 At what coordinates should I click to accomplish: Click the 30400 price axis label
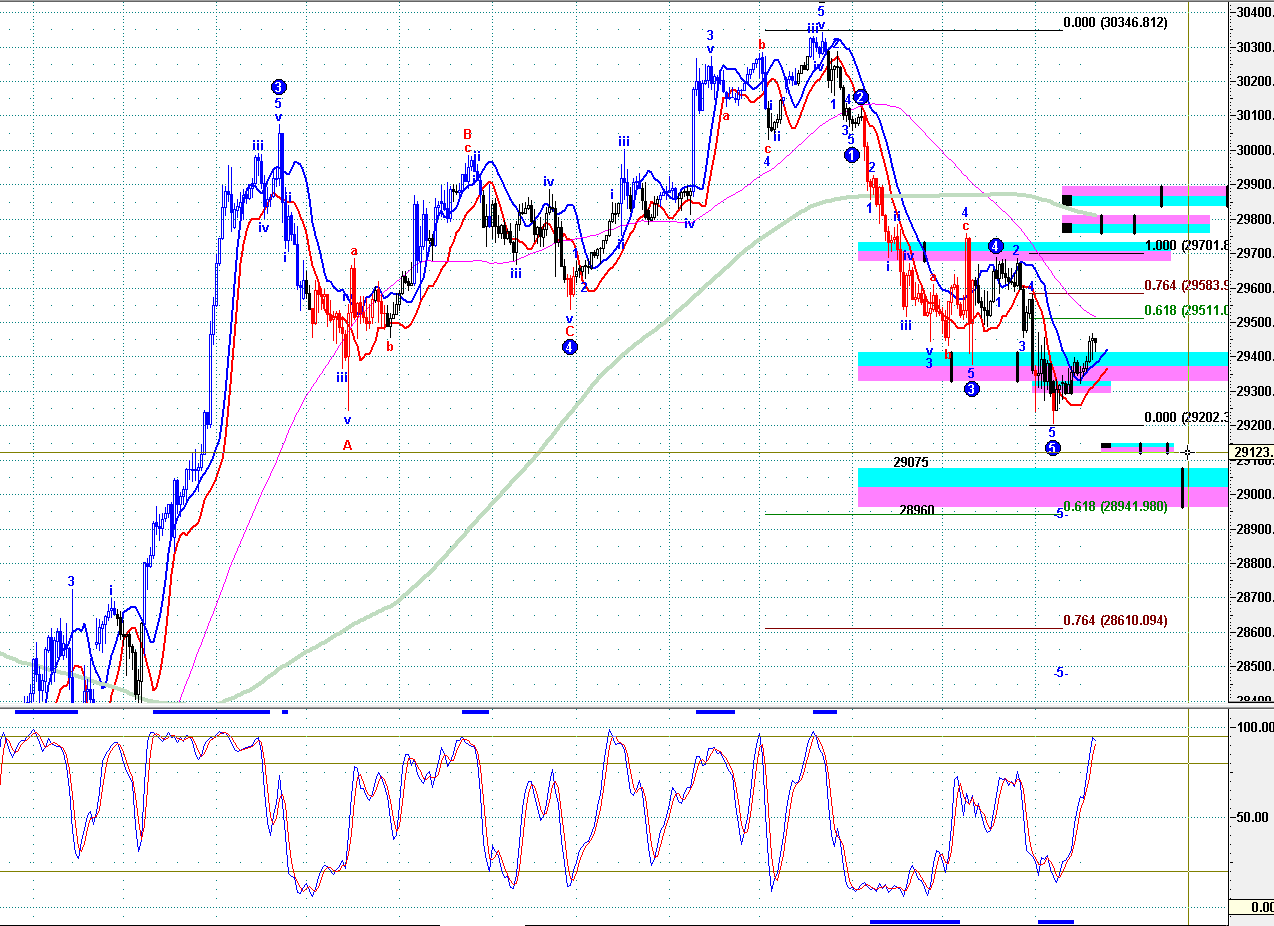(1255, 13)
